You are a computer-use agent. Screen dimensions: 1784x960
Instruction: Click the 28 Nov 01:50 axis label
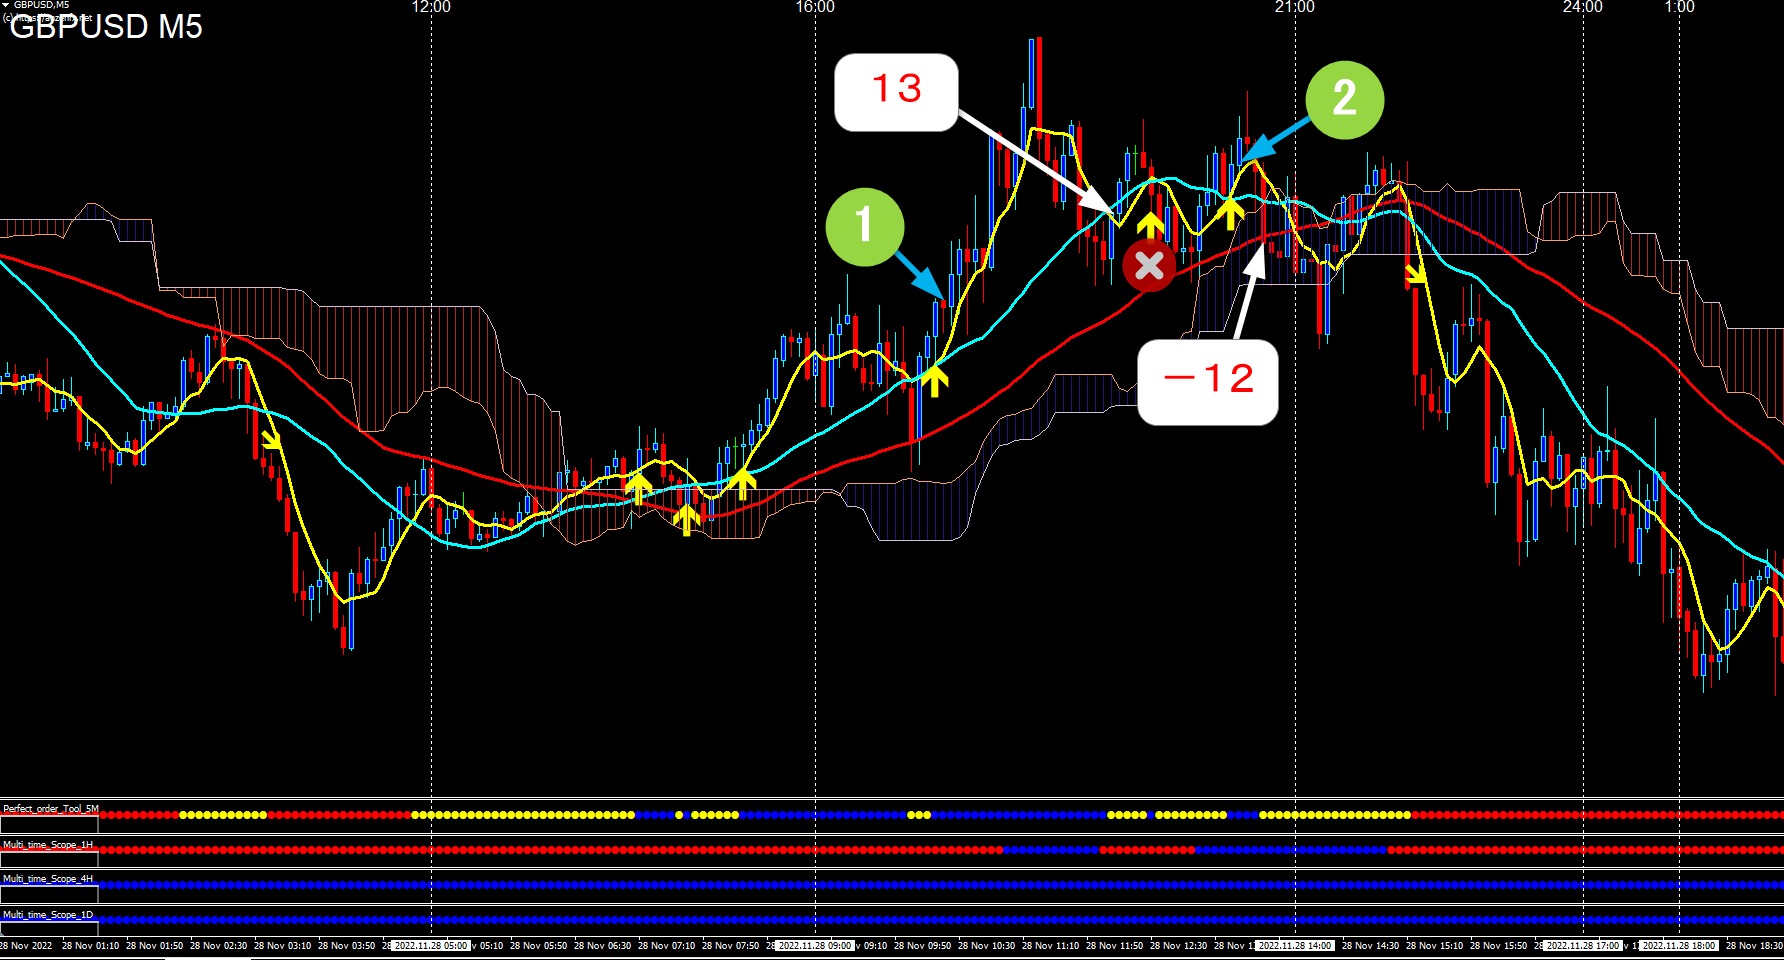point(154,945)
